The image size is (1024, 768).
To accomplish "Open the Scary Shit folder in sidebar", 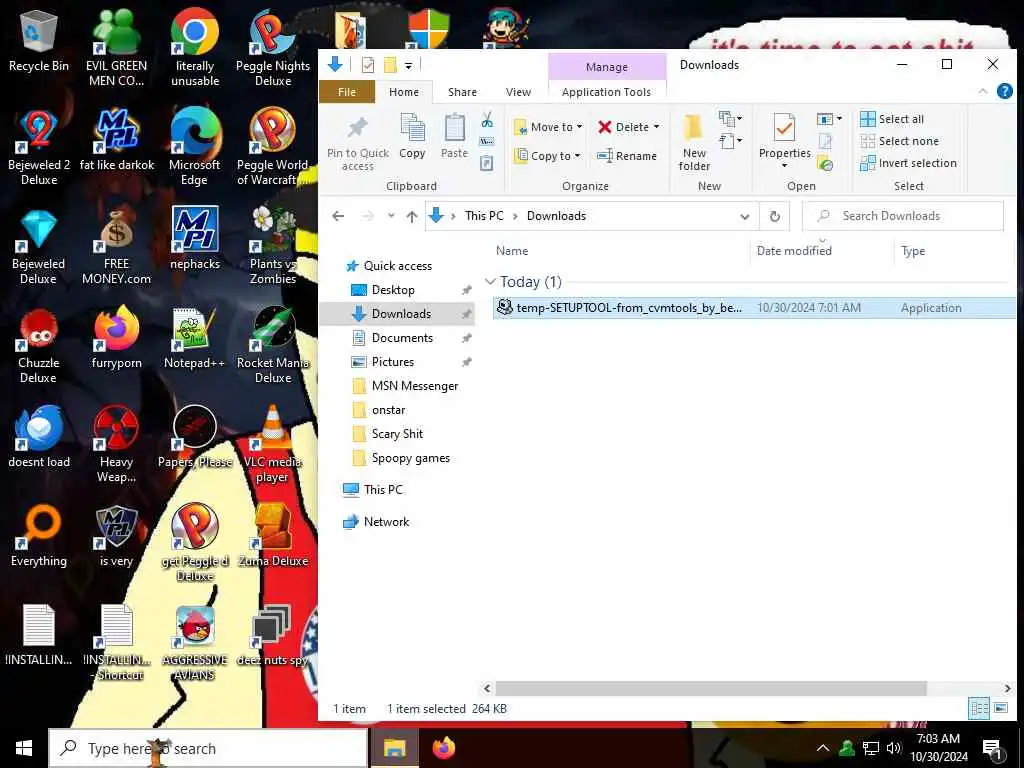I will (397, 434).
